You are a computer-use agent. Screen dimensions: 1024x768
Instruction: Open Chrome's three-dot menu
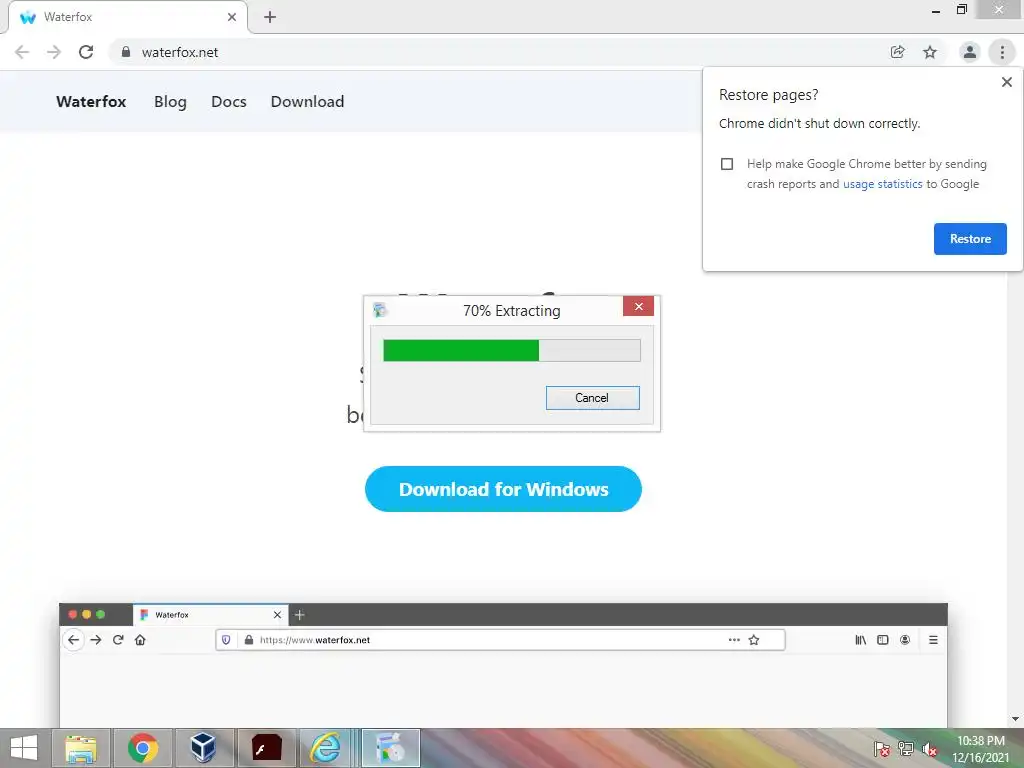click(1002, 52)
